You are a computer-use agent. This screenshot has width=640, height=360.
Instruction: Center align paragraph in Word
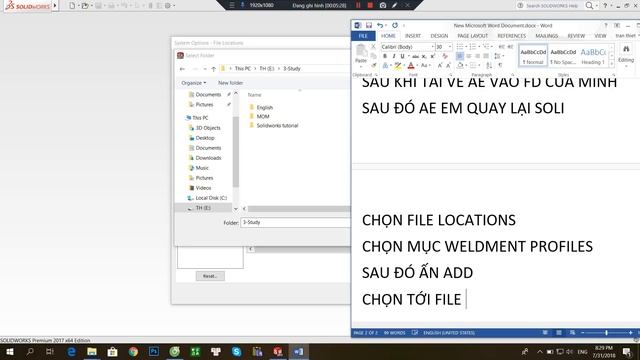tap(469, 56)
